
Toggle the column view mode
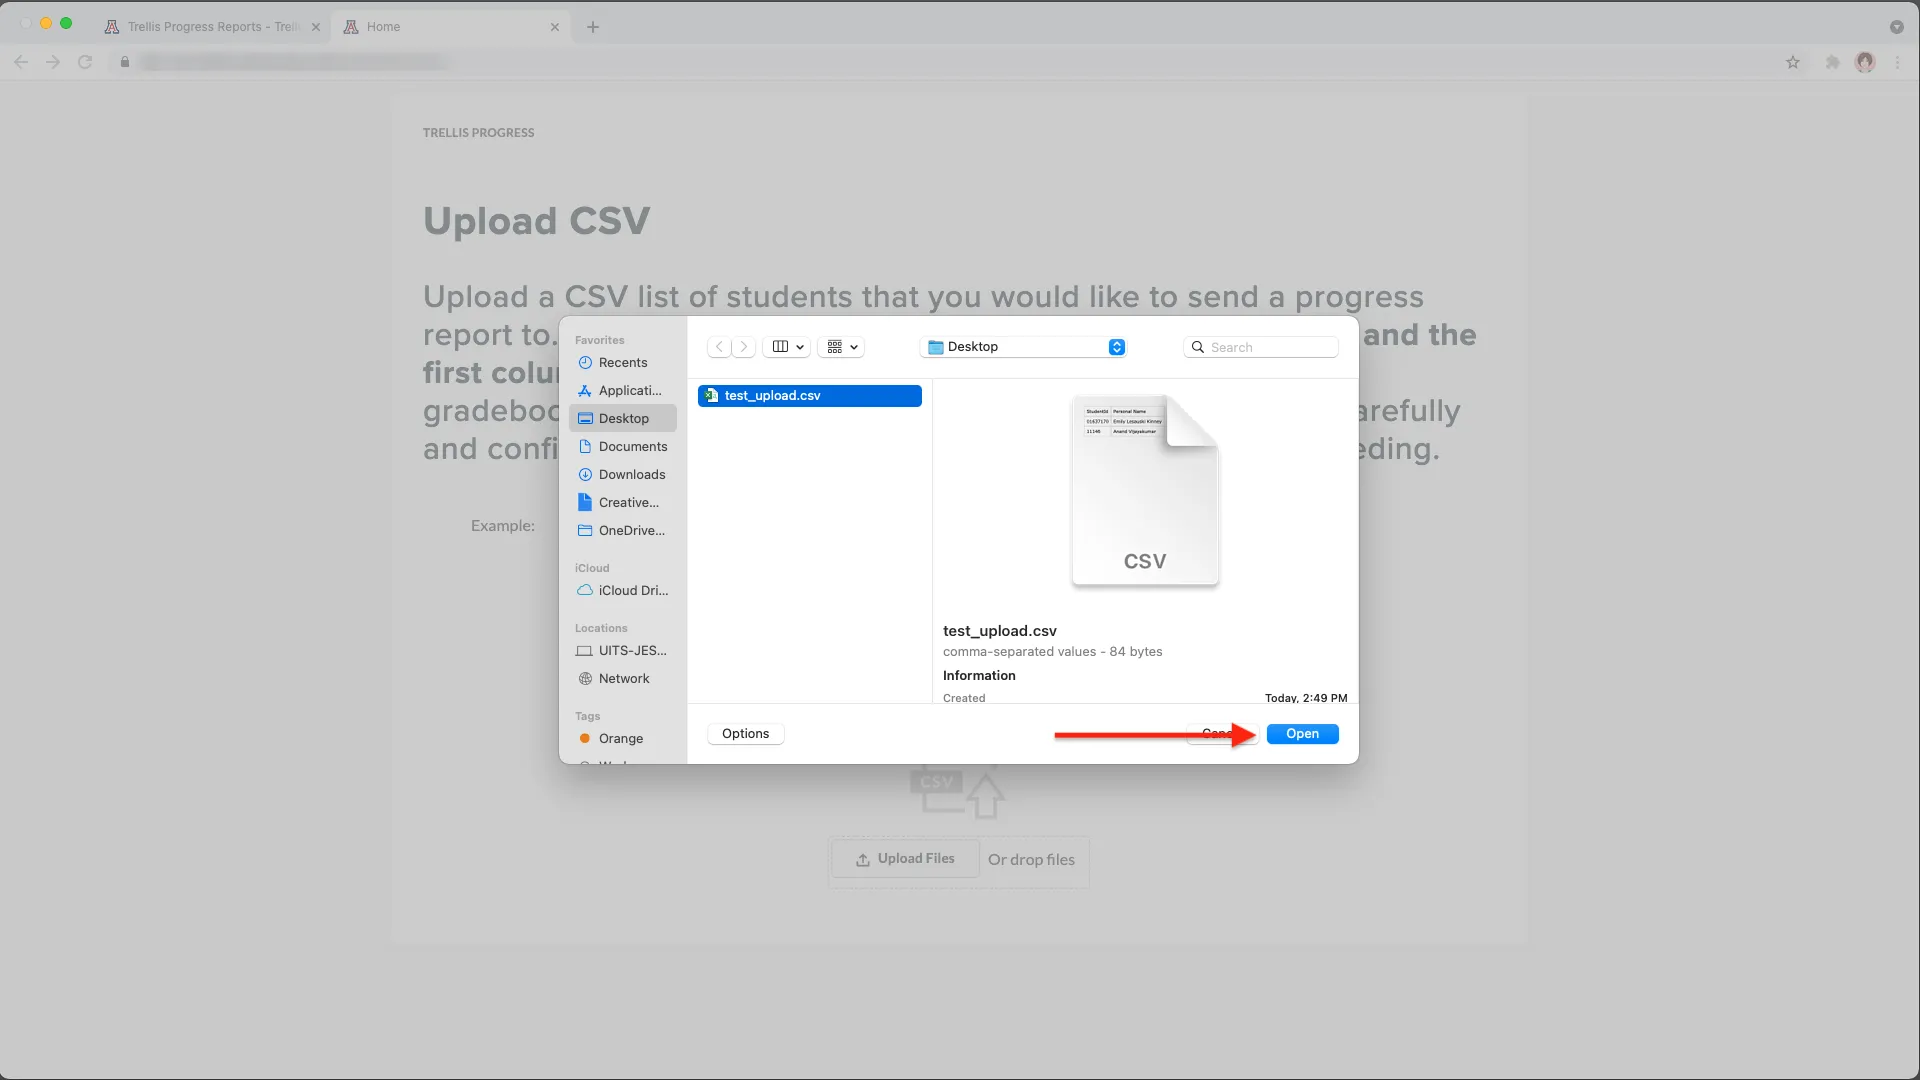click(779, 345)
